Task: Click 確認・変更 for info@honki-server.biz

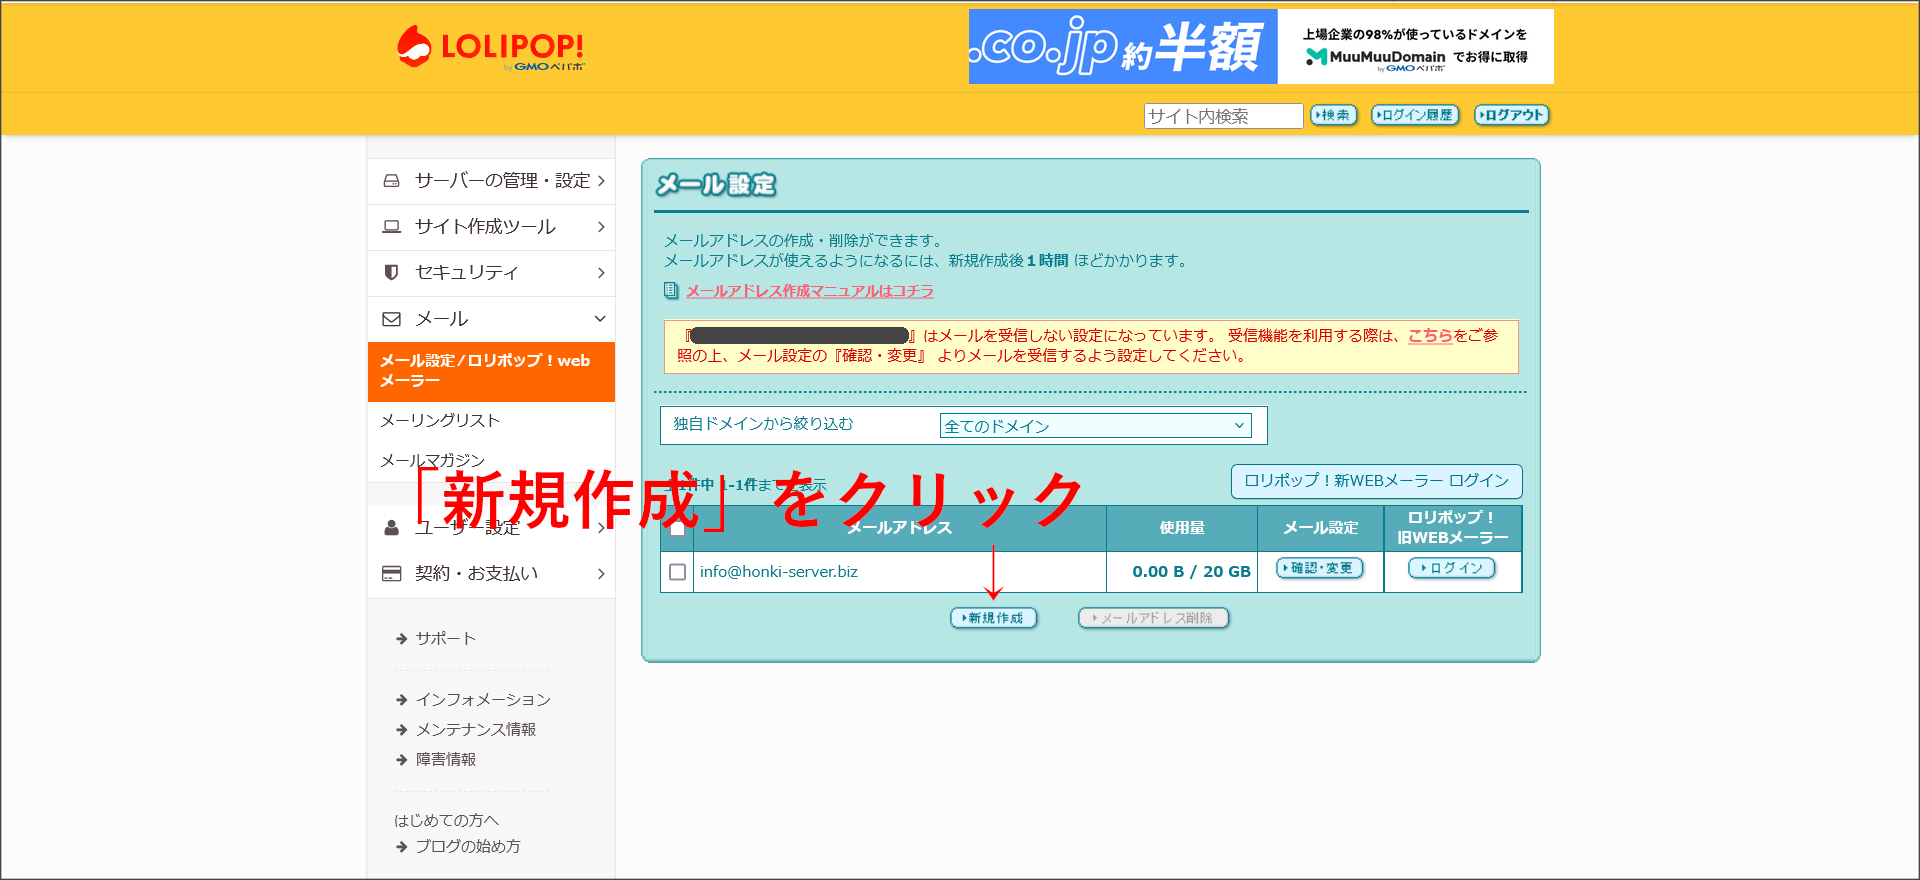Action: 1320,568
